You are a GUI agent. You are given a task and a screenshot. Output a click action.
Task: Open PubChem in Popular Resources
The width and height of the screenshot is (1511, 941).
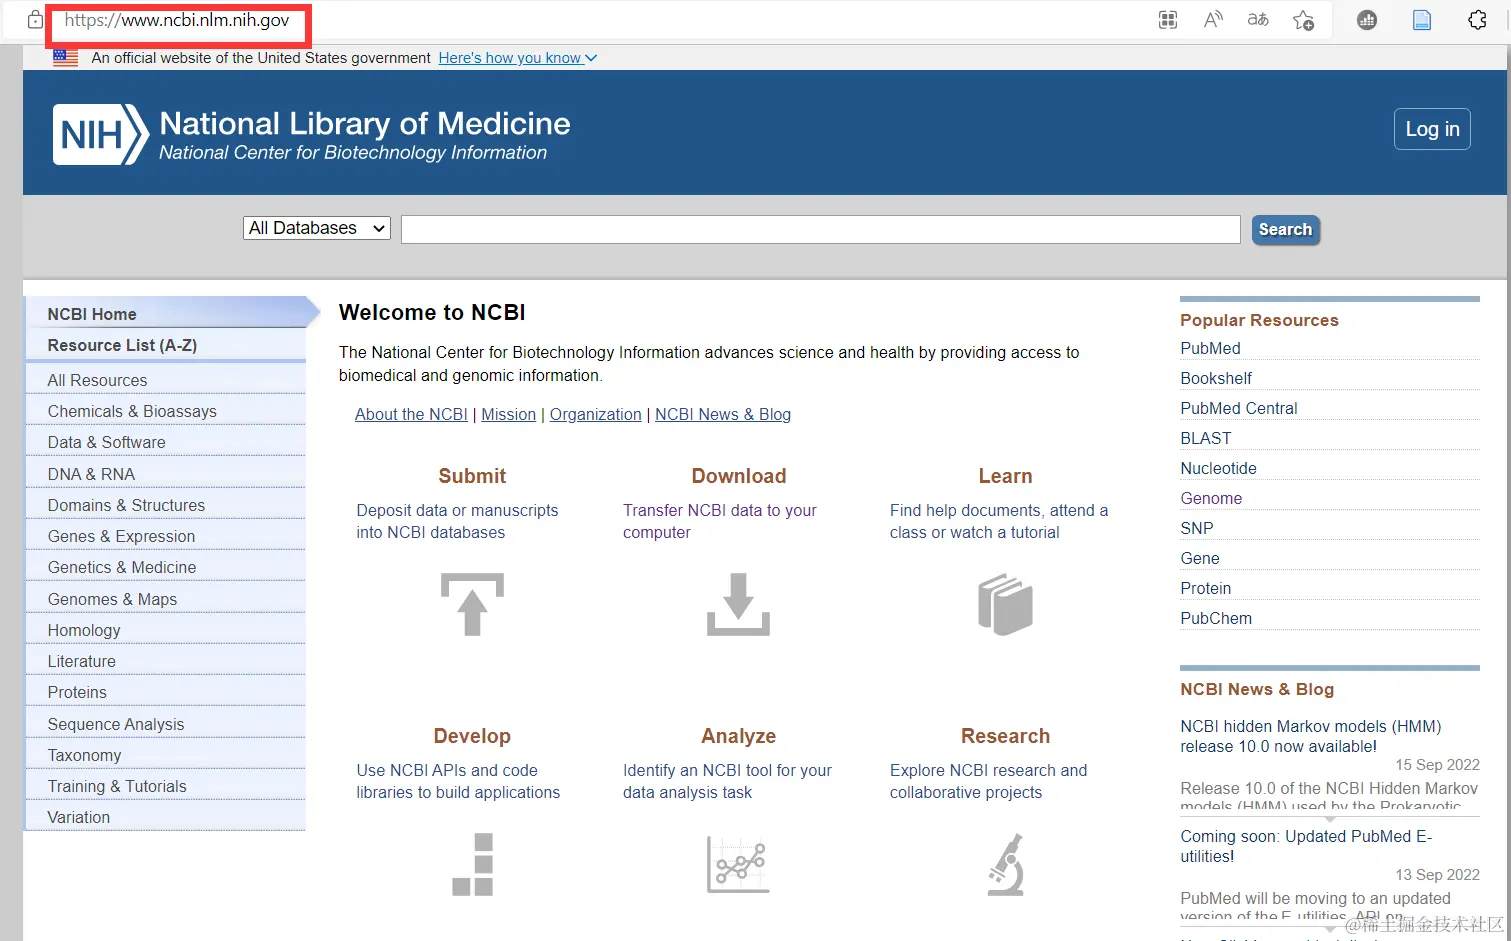click(x=1216, y=618)
